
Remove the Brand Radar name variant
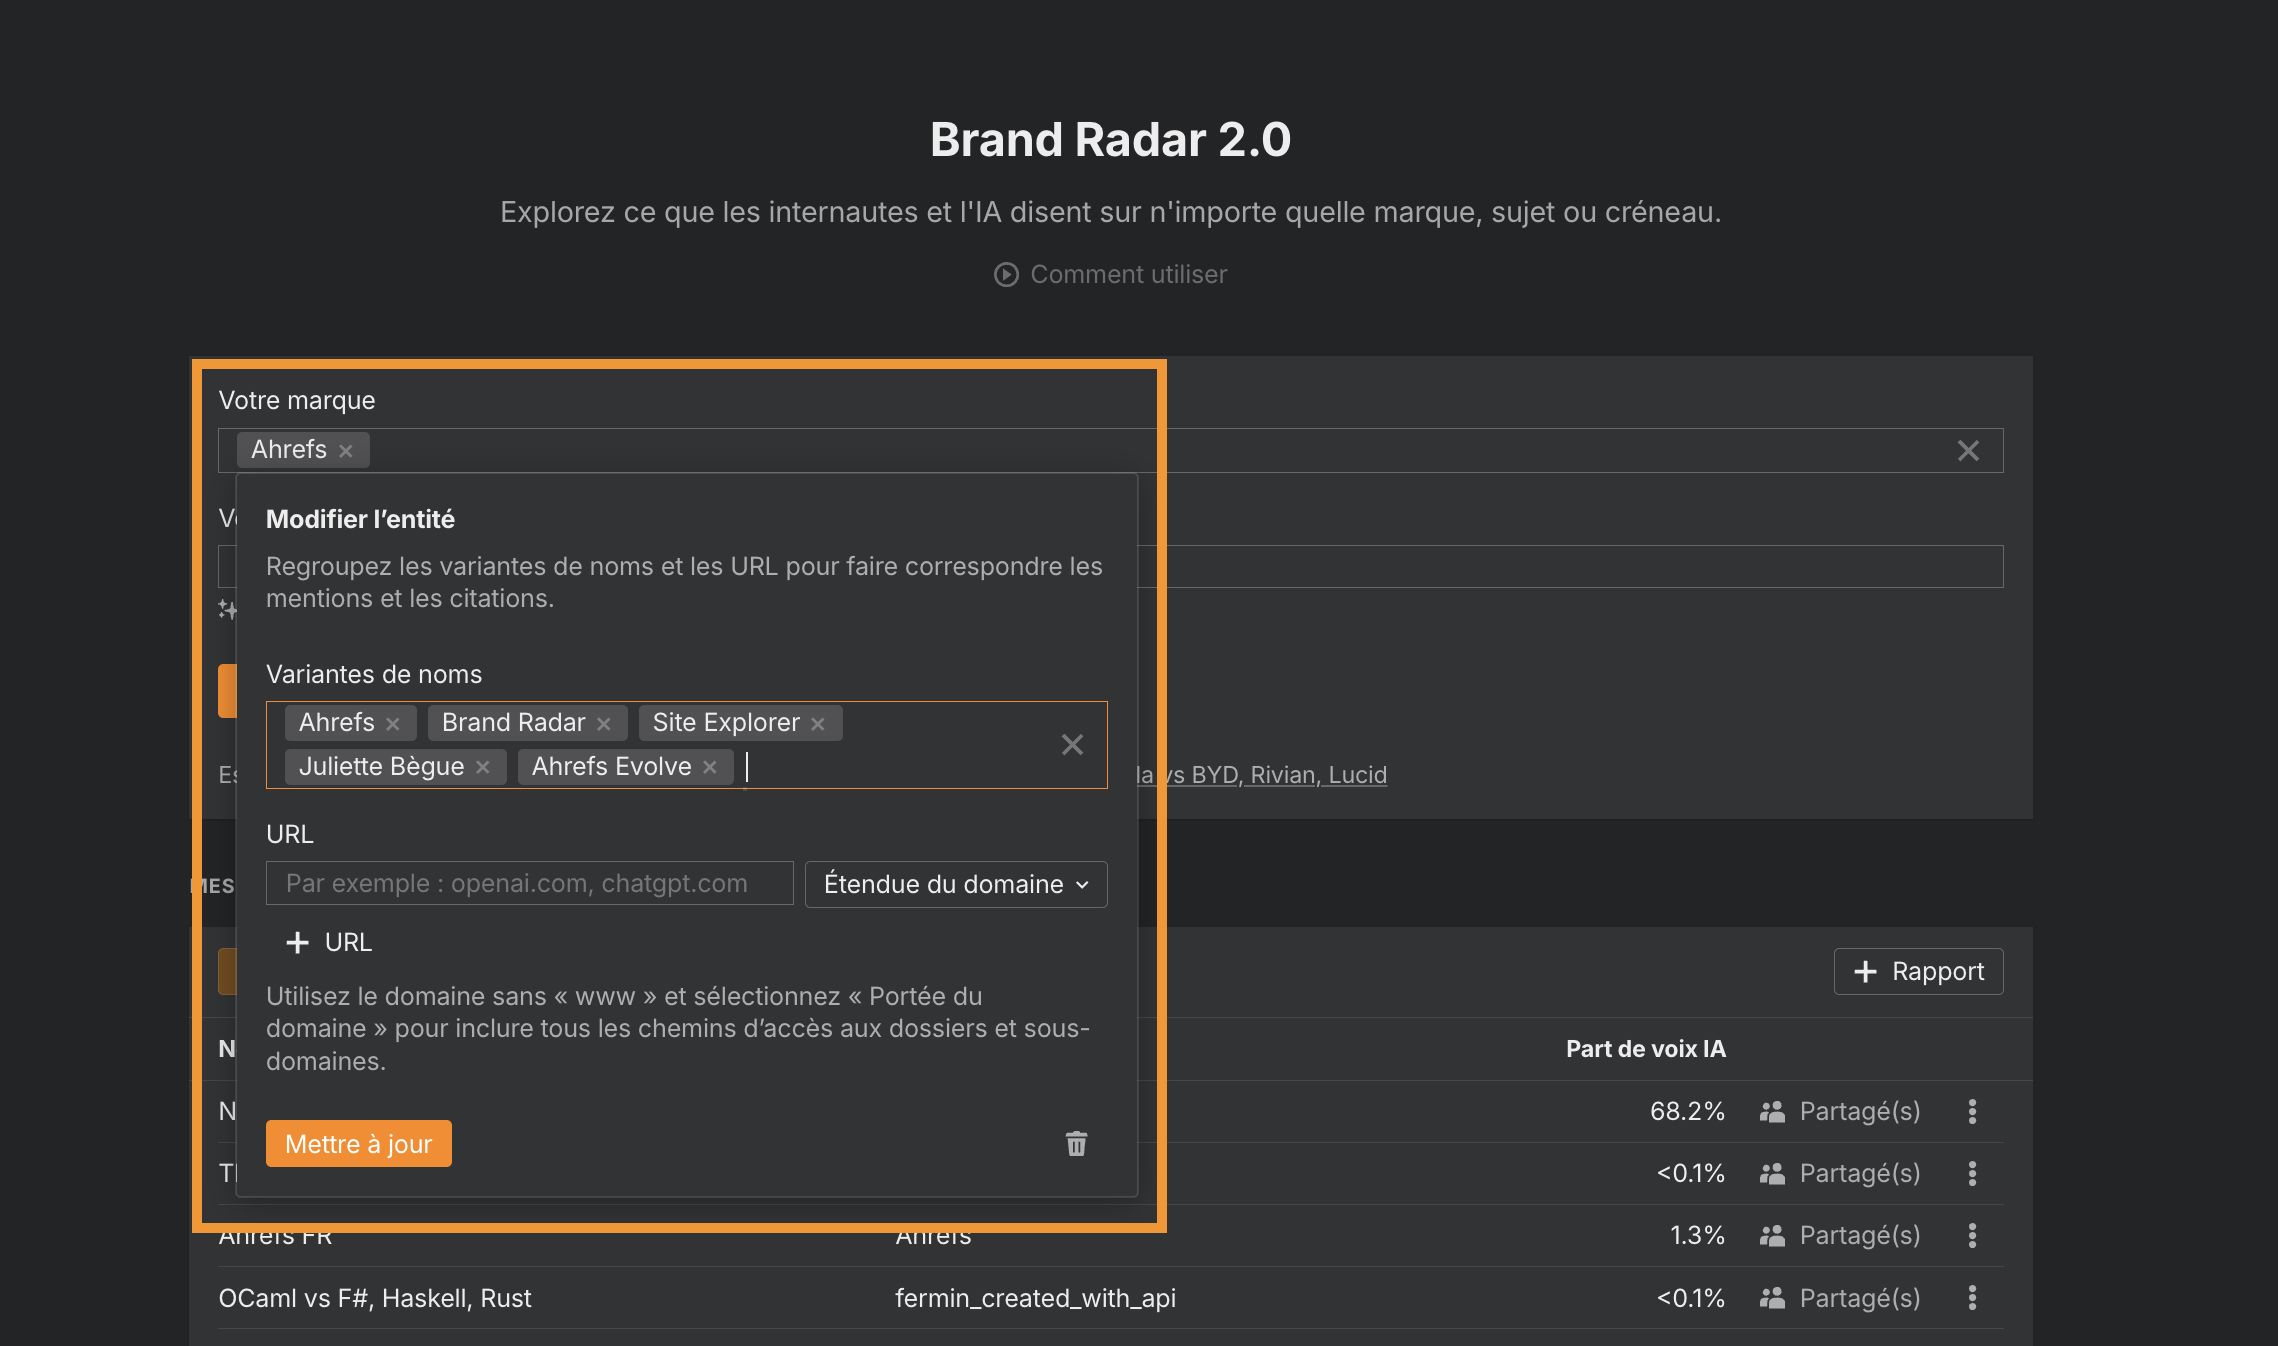tap(603, 722)
